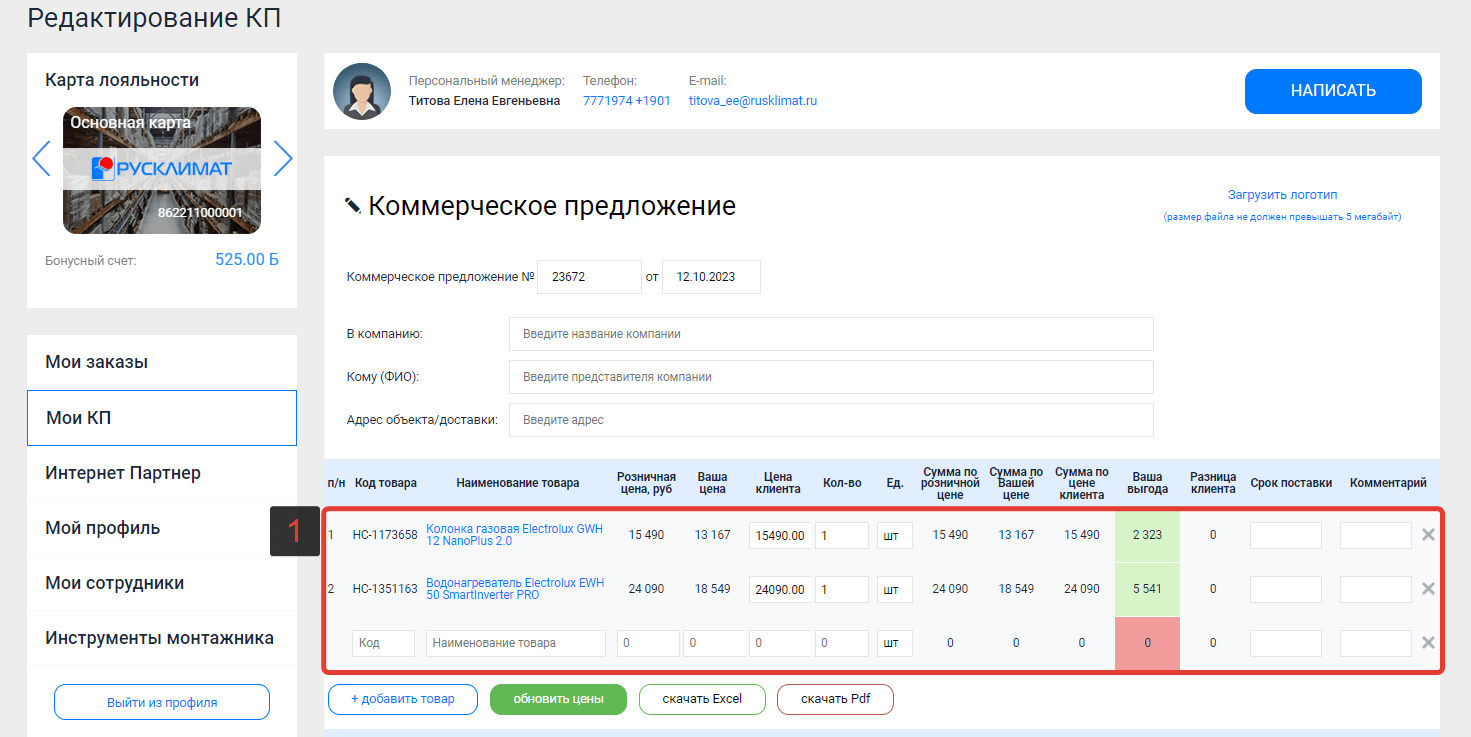Image resolution: width=1471 pixels, height=737 pixels.
Task: Focus Комментарий field in Водонагреватель row
Action: coord(1376,589)
